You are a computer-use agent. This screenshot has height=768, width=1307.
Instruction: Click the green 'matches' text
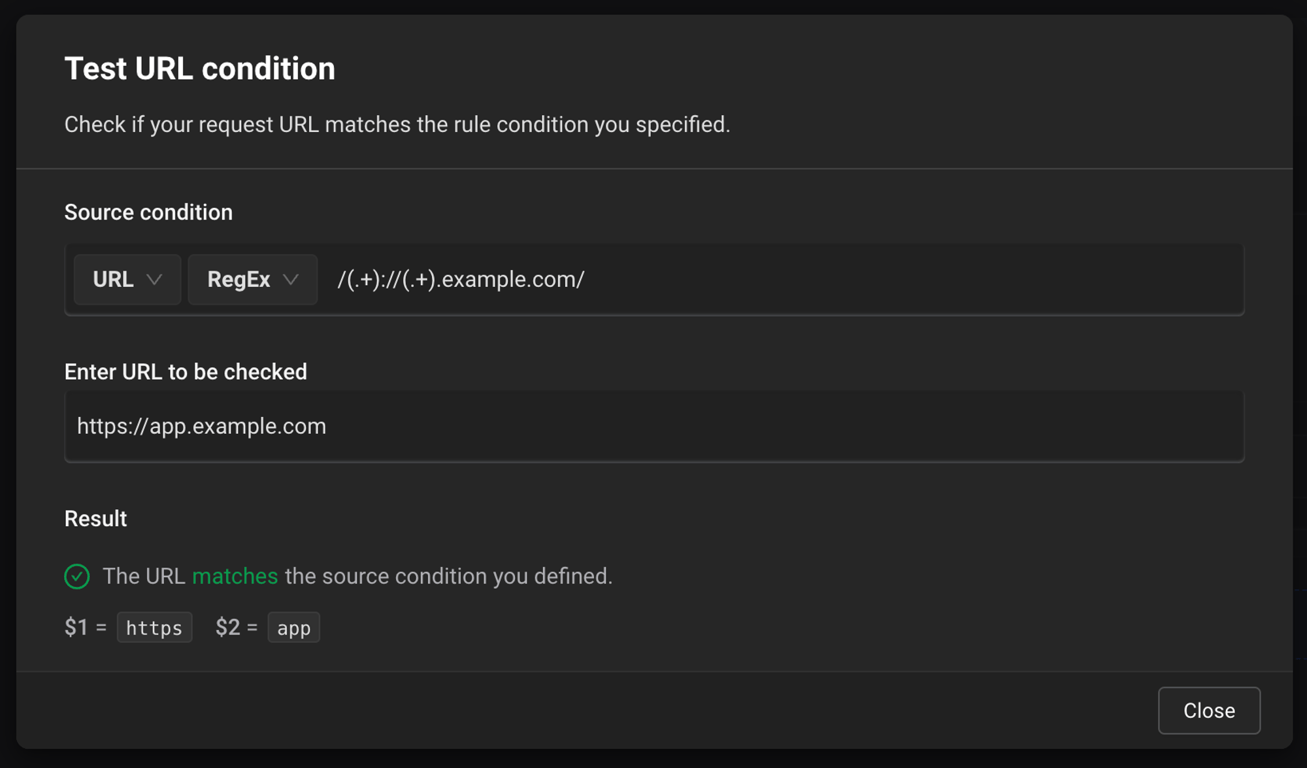(x=235, y=576)
